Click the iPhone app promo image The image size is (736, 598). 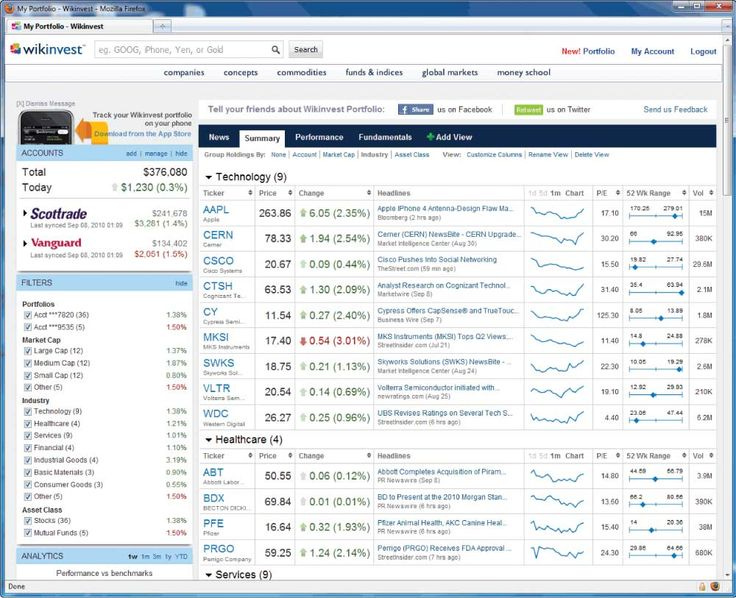coord(46,127)
